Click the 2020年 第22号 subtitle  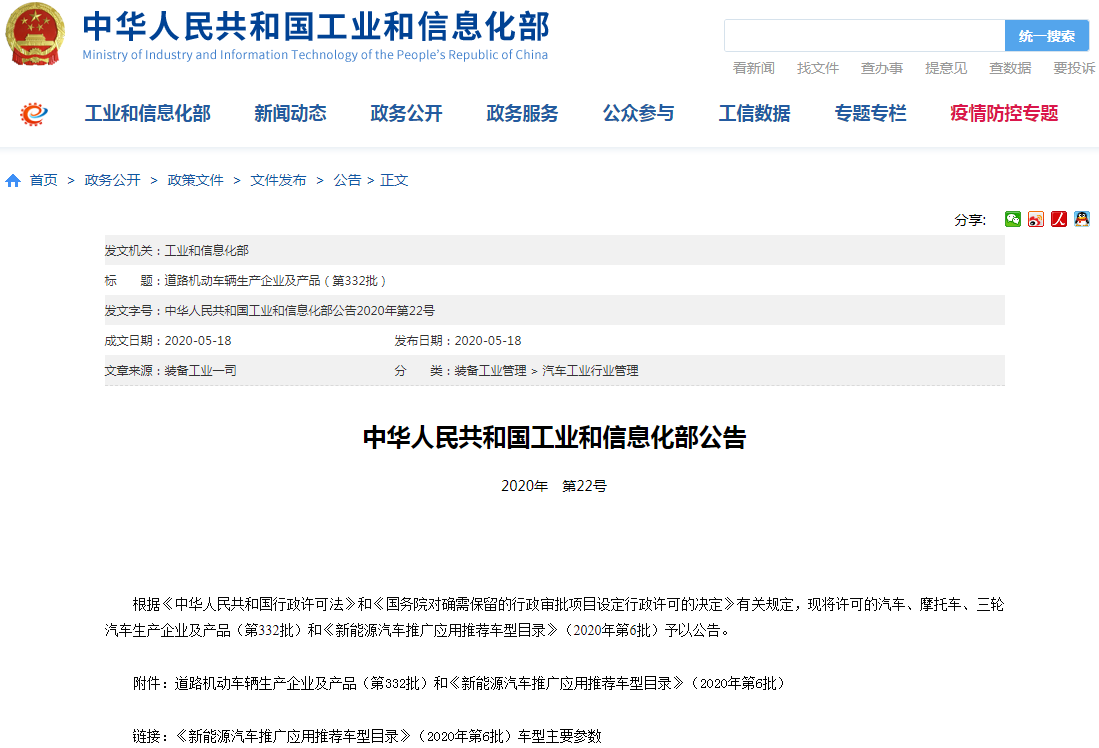tap(554, 486)
